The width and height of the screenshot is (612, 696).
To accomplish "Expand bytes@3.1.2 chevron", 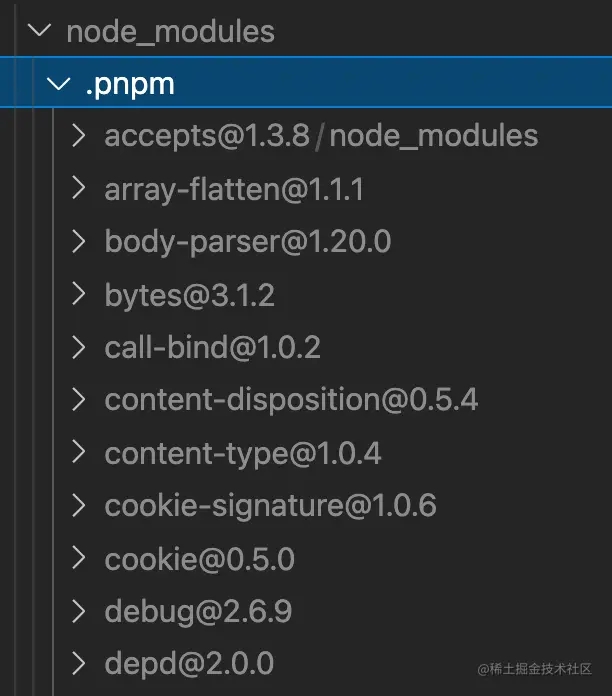I will (79, 294).
